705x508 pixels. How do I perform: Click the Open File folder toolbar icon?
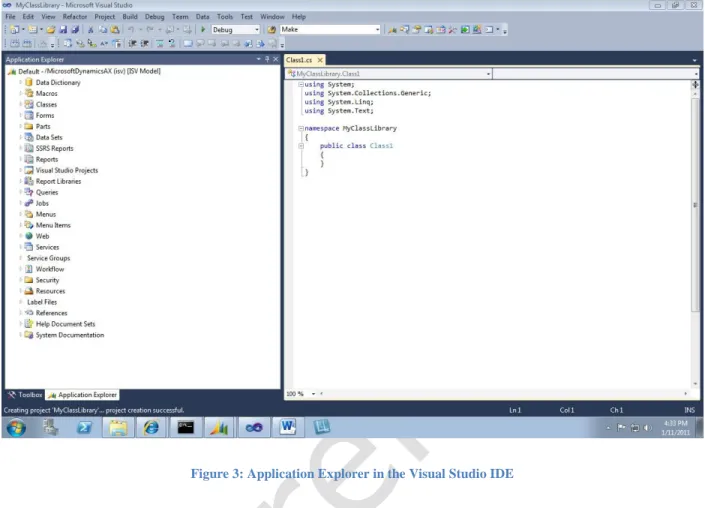click(x=51, y=30)
